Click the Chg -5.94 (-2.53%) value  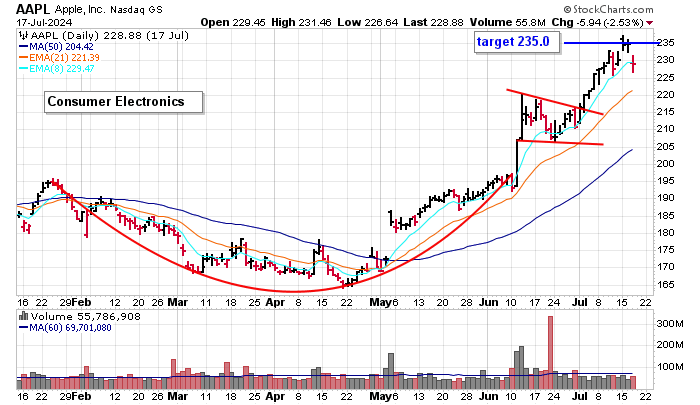[597, 22]
